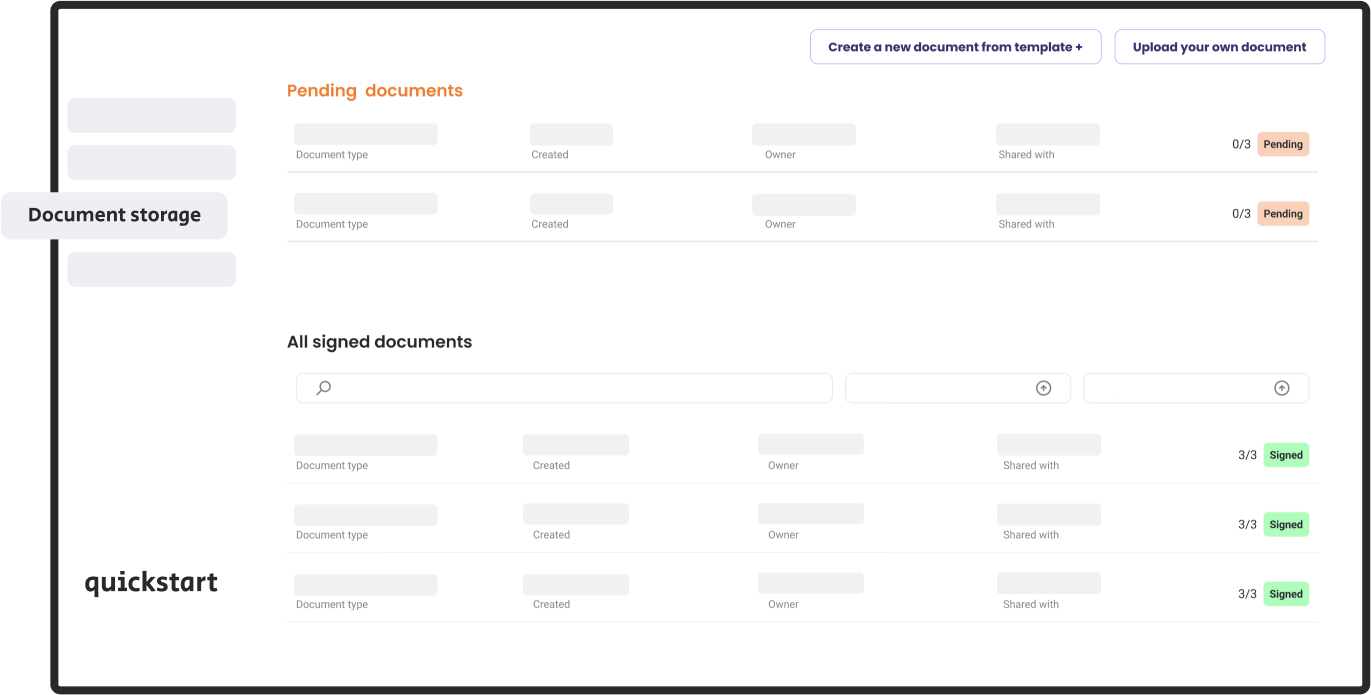Click the 3/3 signing progress indicator
The image size is (1371, 695).
coord(1246,454)
